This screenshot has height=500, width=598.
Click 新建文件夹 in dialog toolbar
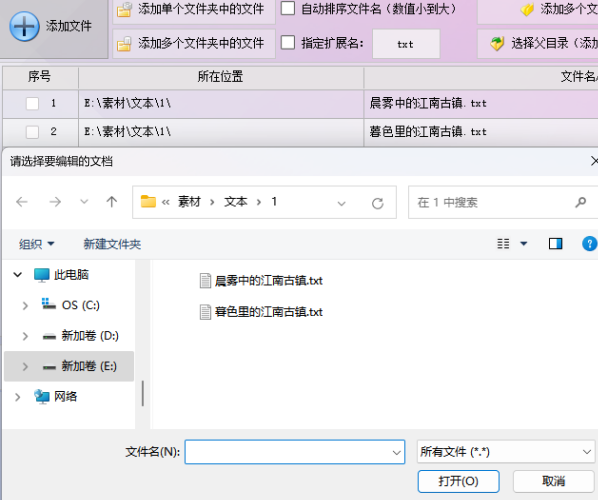coord(112,244)
